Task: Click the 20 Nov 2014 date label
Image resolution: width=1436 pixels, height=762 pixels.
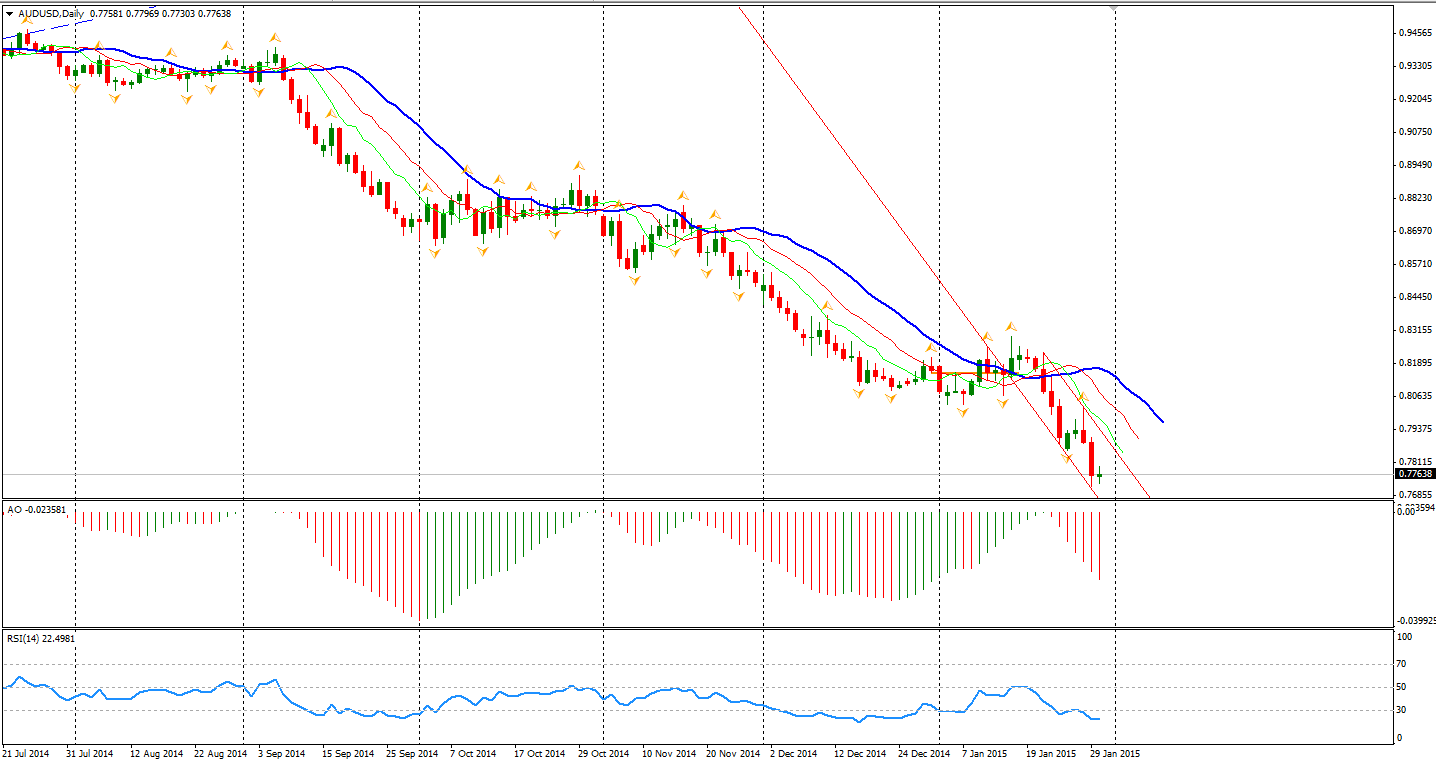Action: tap(733, 753)
